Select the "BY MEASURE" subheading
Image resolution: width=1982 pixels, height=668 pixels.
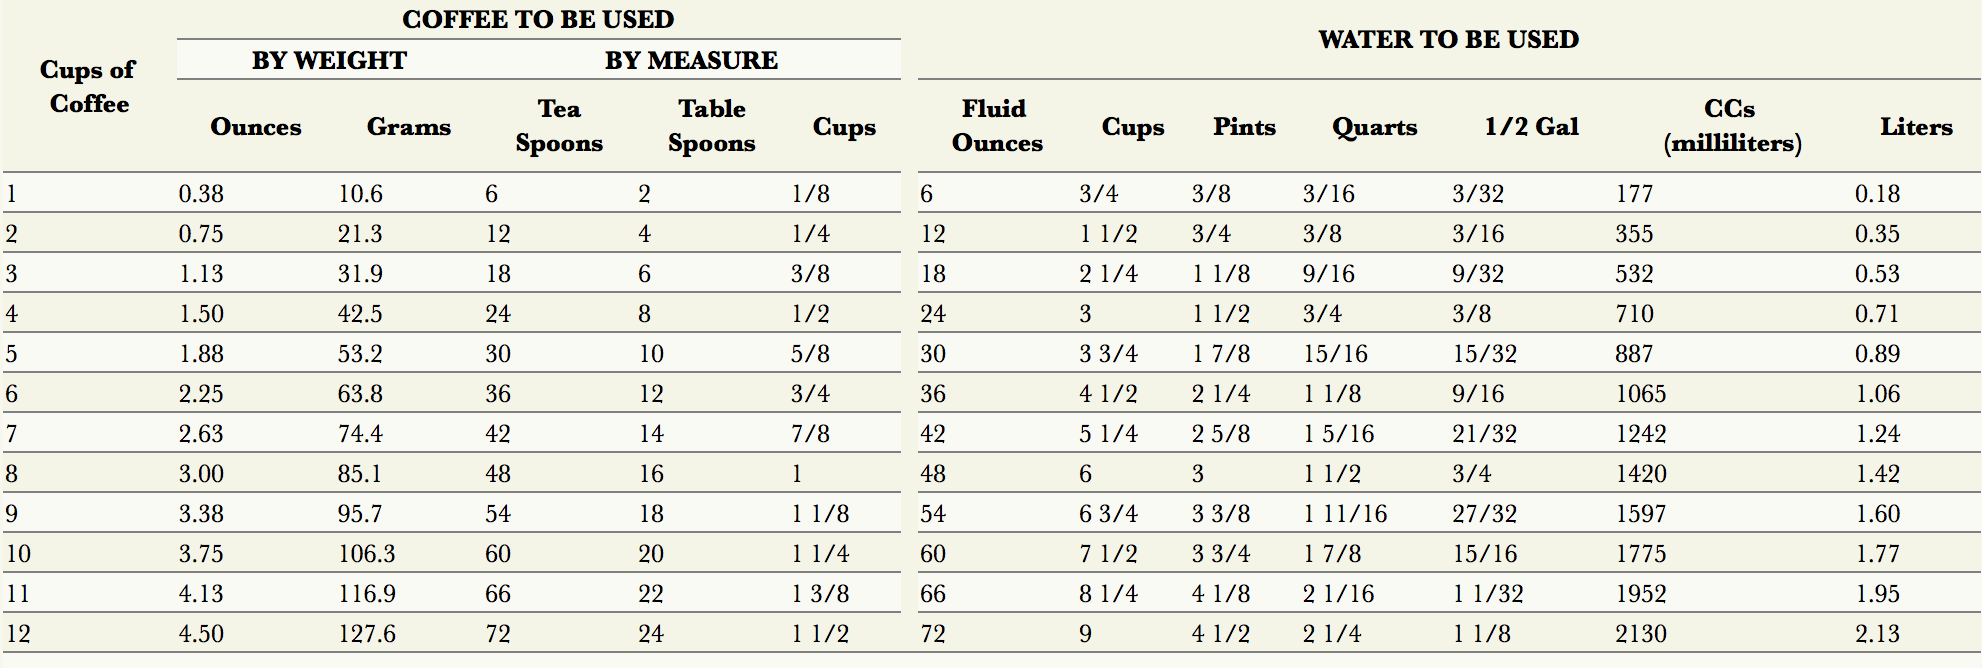691,60
